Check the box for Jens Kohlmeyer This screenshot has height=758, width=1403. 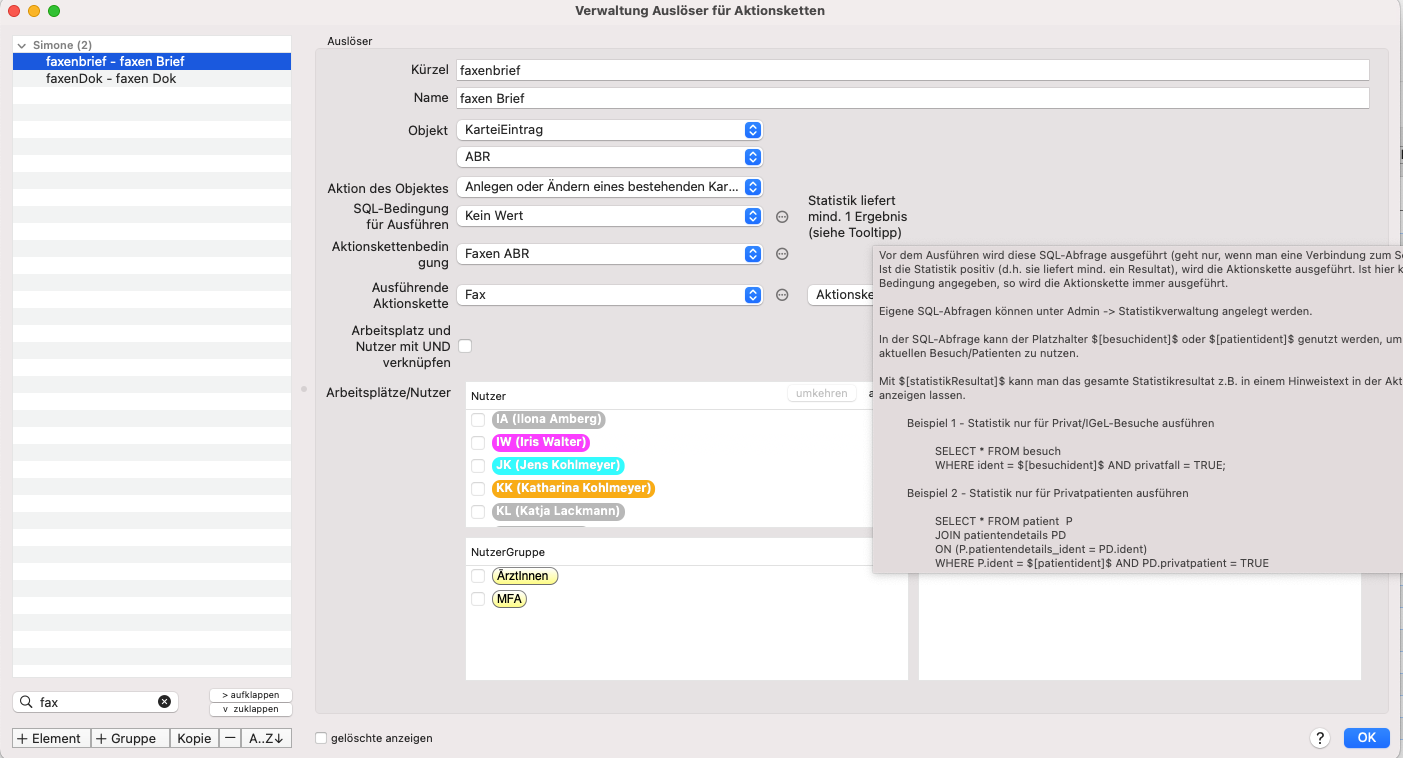tap(478, 466)
